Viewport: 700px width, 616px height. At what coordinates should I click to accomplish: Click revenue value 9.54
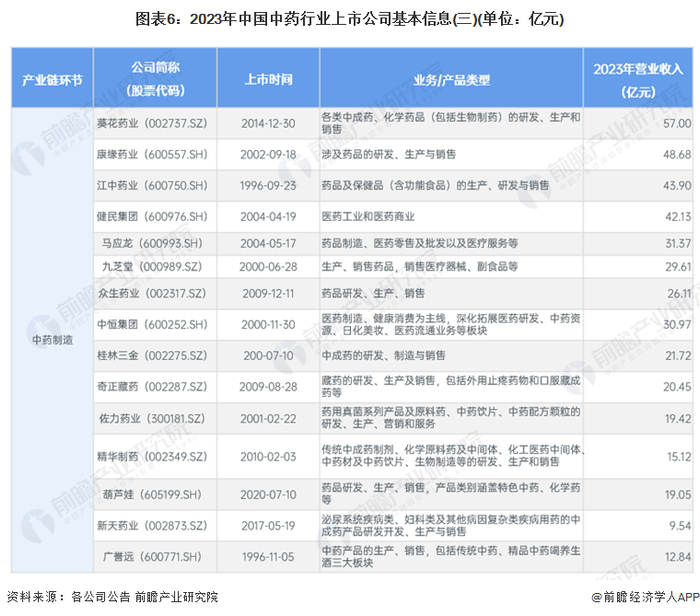coord(680,526)
